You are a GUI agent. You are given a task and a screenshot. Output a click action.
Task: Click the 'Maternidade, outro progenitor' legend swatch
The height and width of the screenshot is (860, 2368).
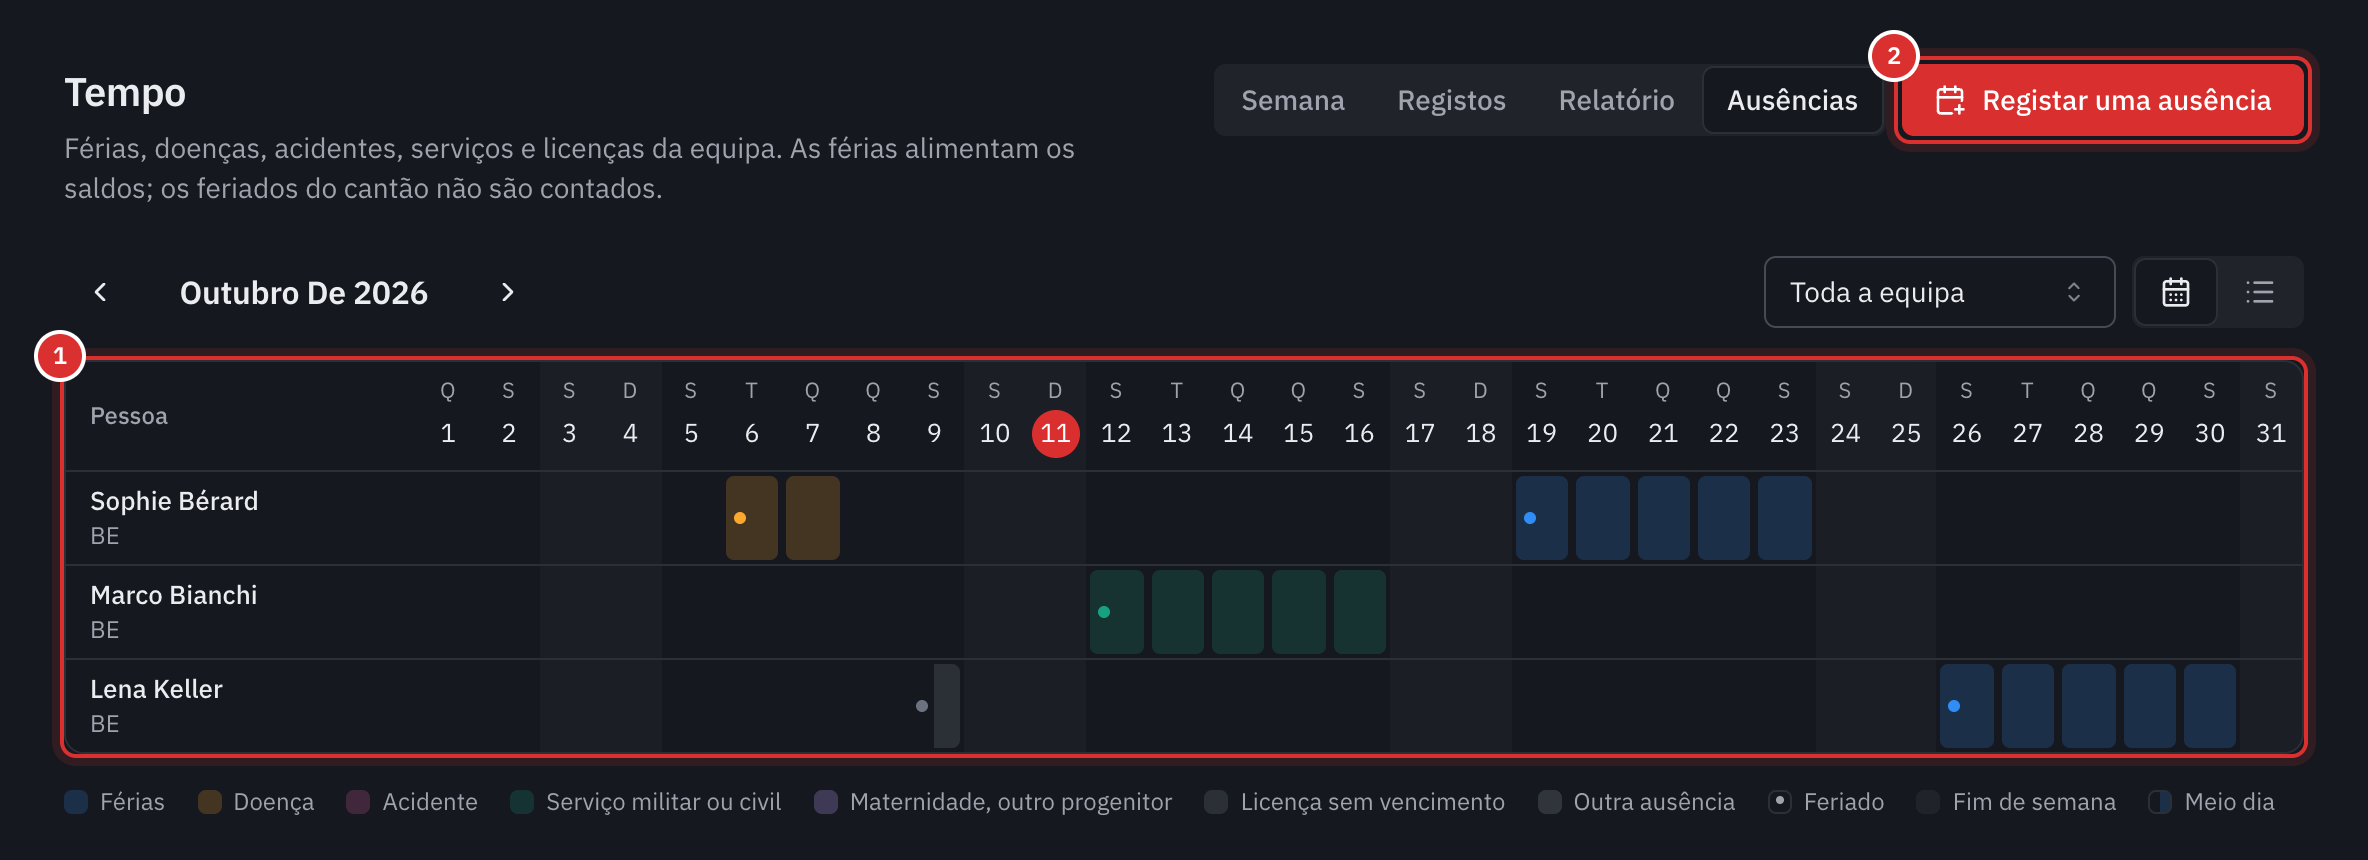click(x=826, y=802)
